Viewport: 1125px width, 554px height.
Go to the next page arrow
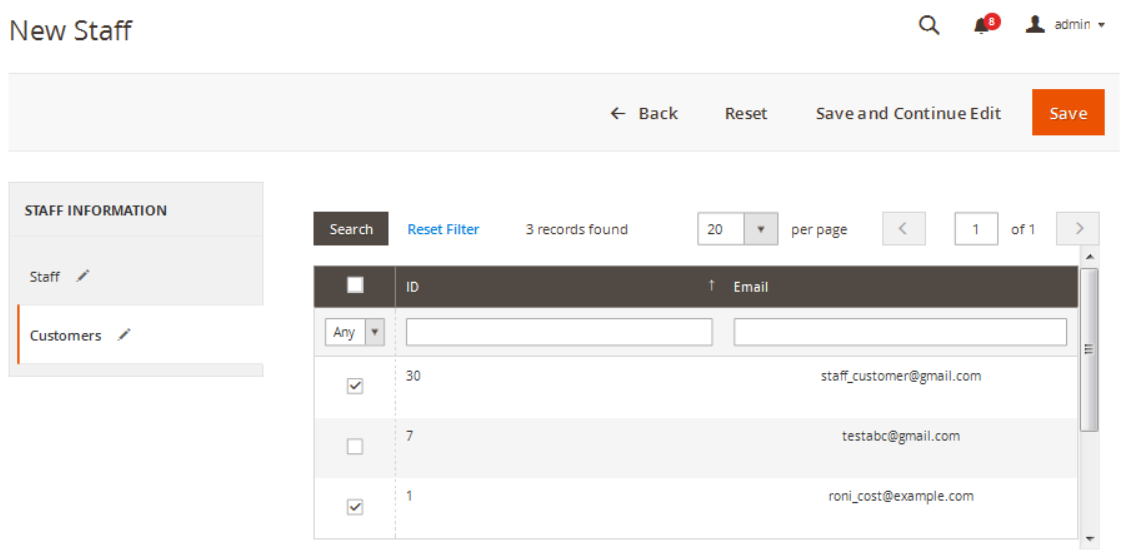click(x=1078, y=229)
